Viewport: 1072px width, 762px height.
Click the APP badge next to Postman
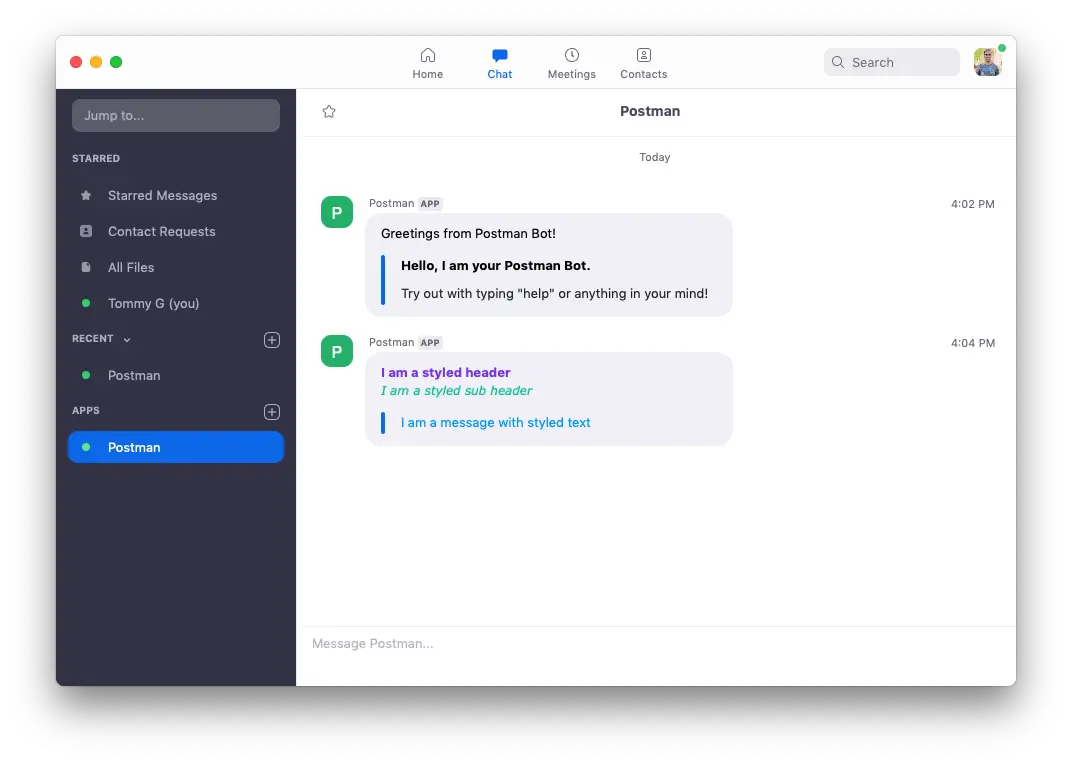[x=430, y=203]
